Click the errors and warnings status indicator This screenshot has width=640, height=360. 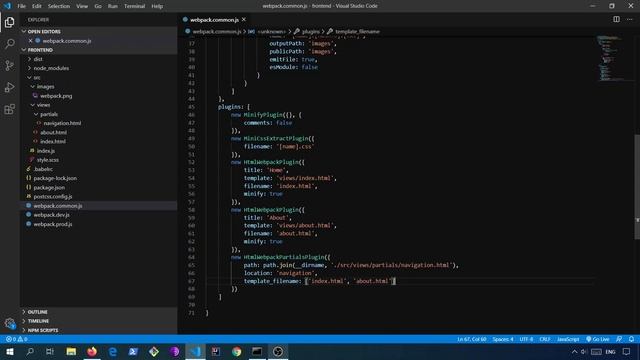tap(17, 339)
